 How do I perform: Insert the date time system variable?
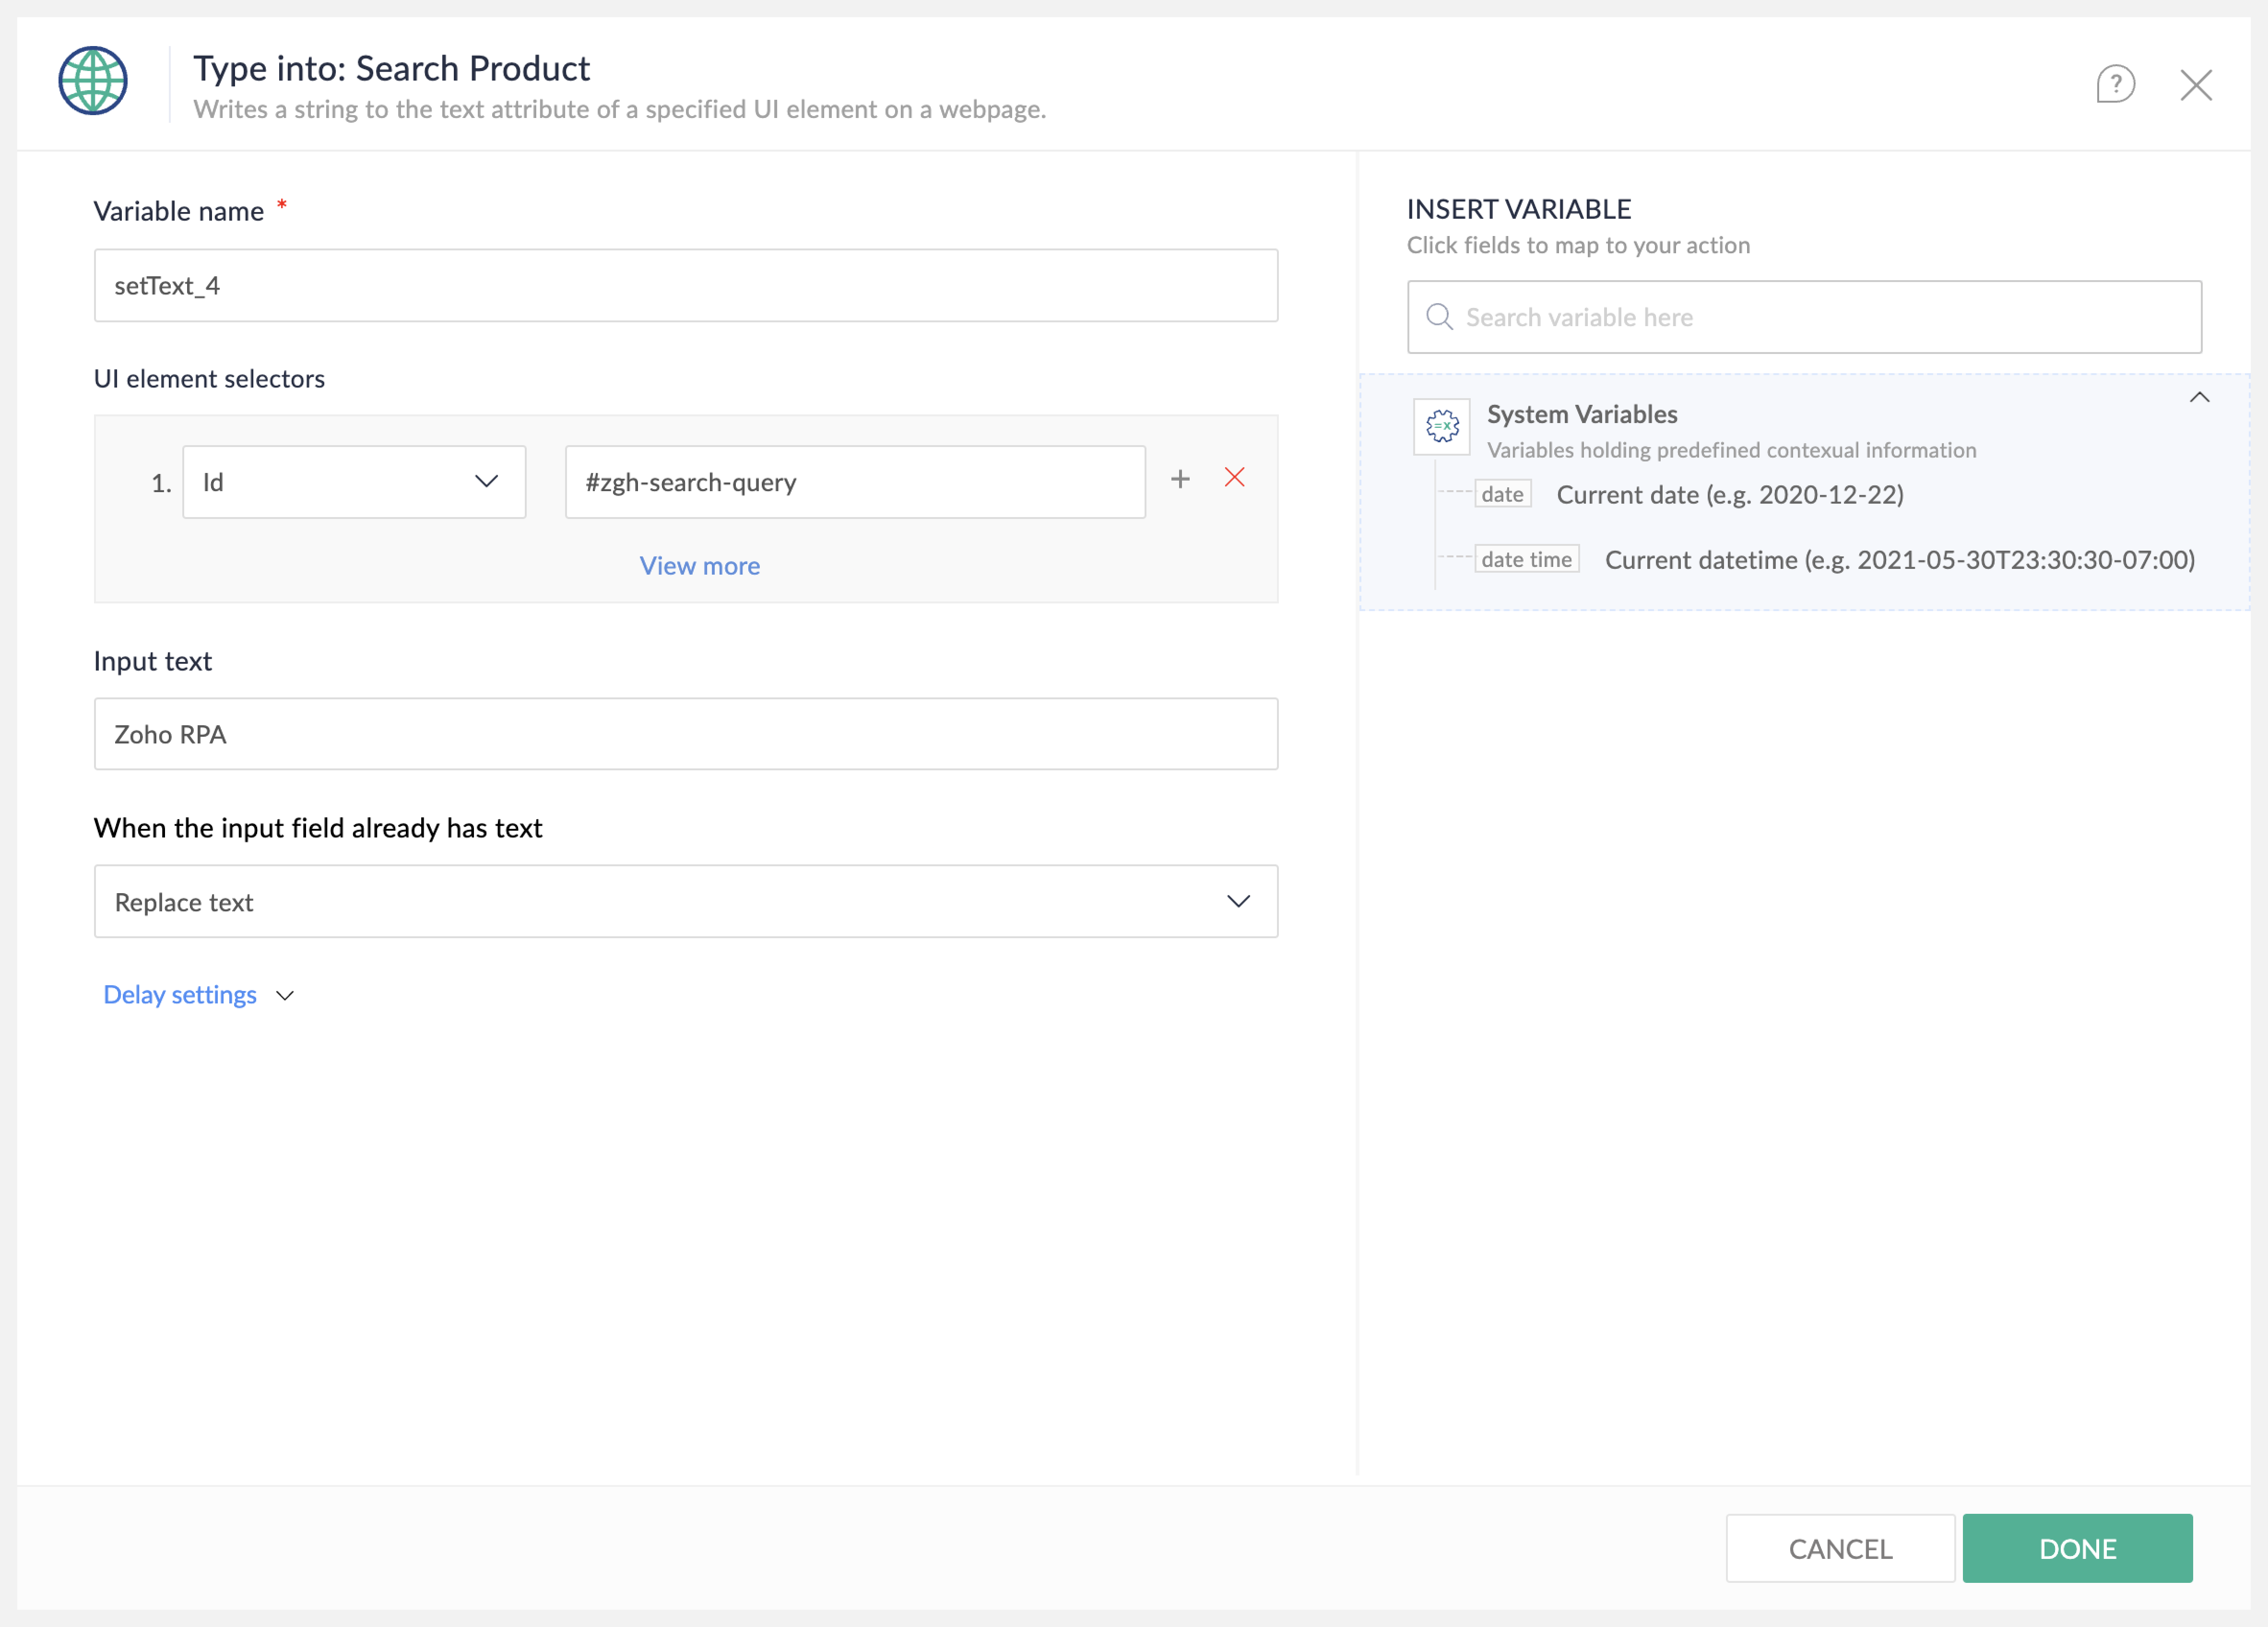click(x=1526, y=559)
